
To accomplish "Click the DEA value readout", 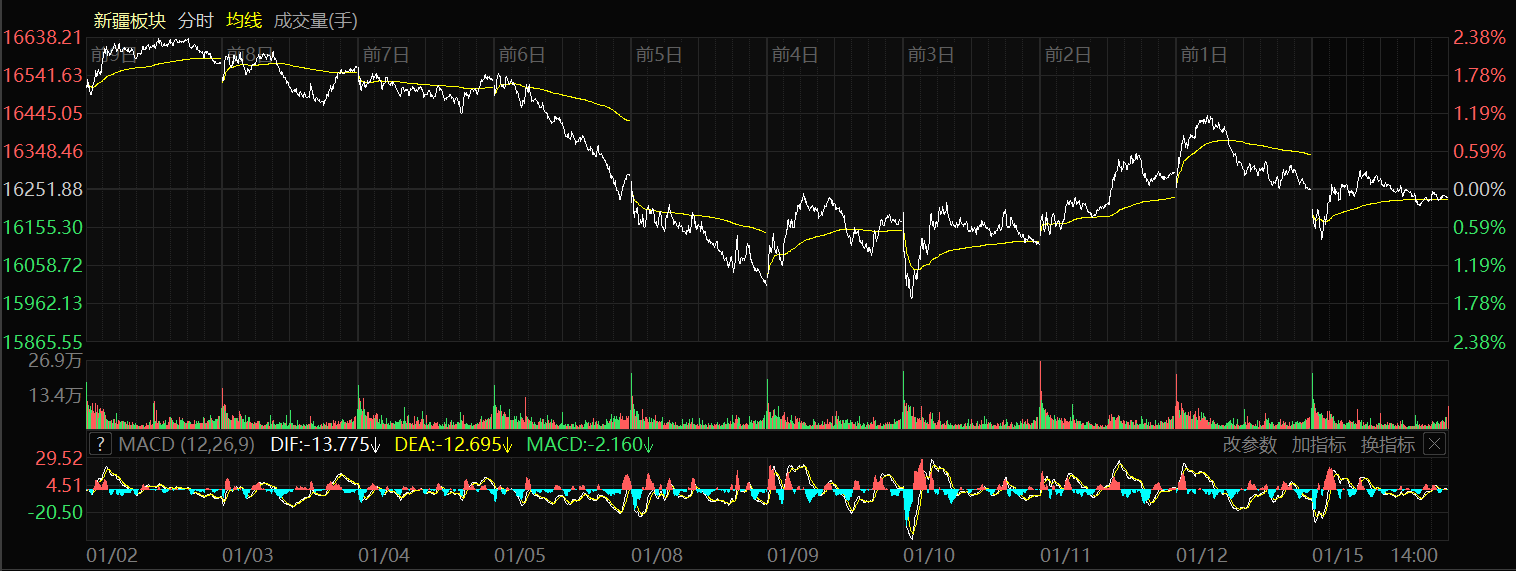I will tap(453, 445).
